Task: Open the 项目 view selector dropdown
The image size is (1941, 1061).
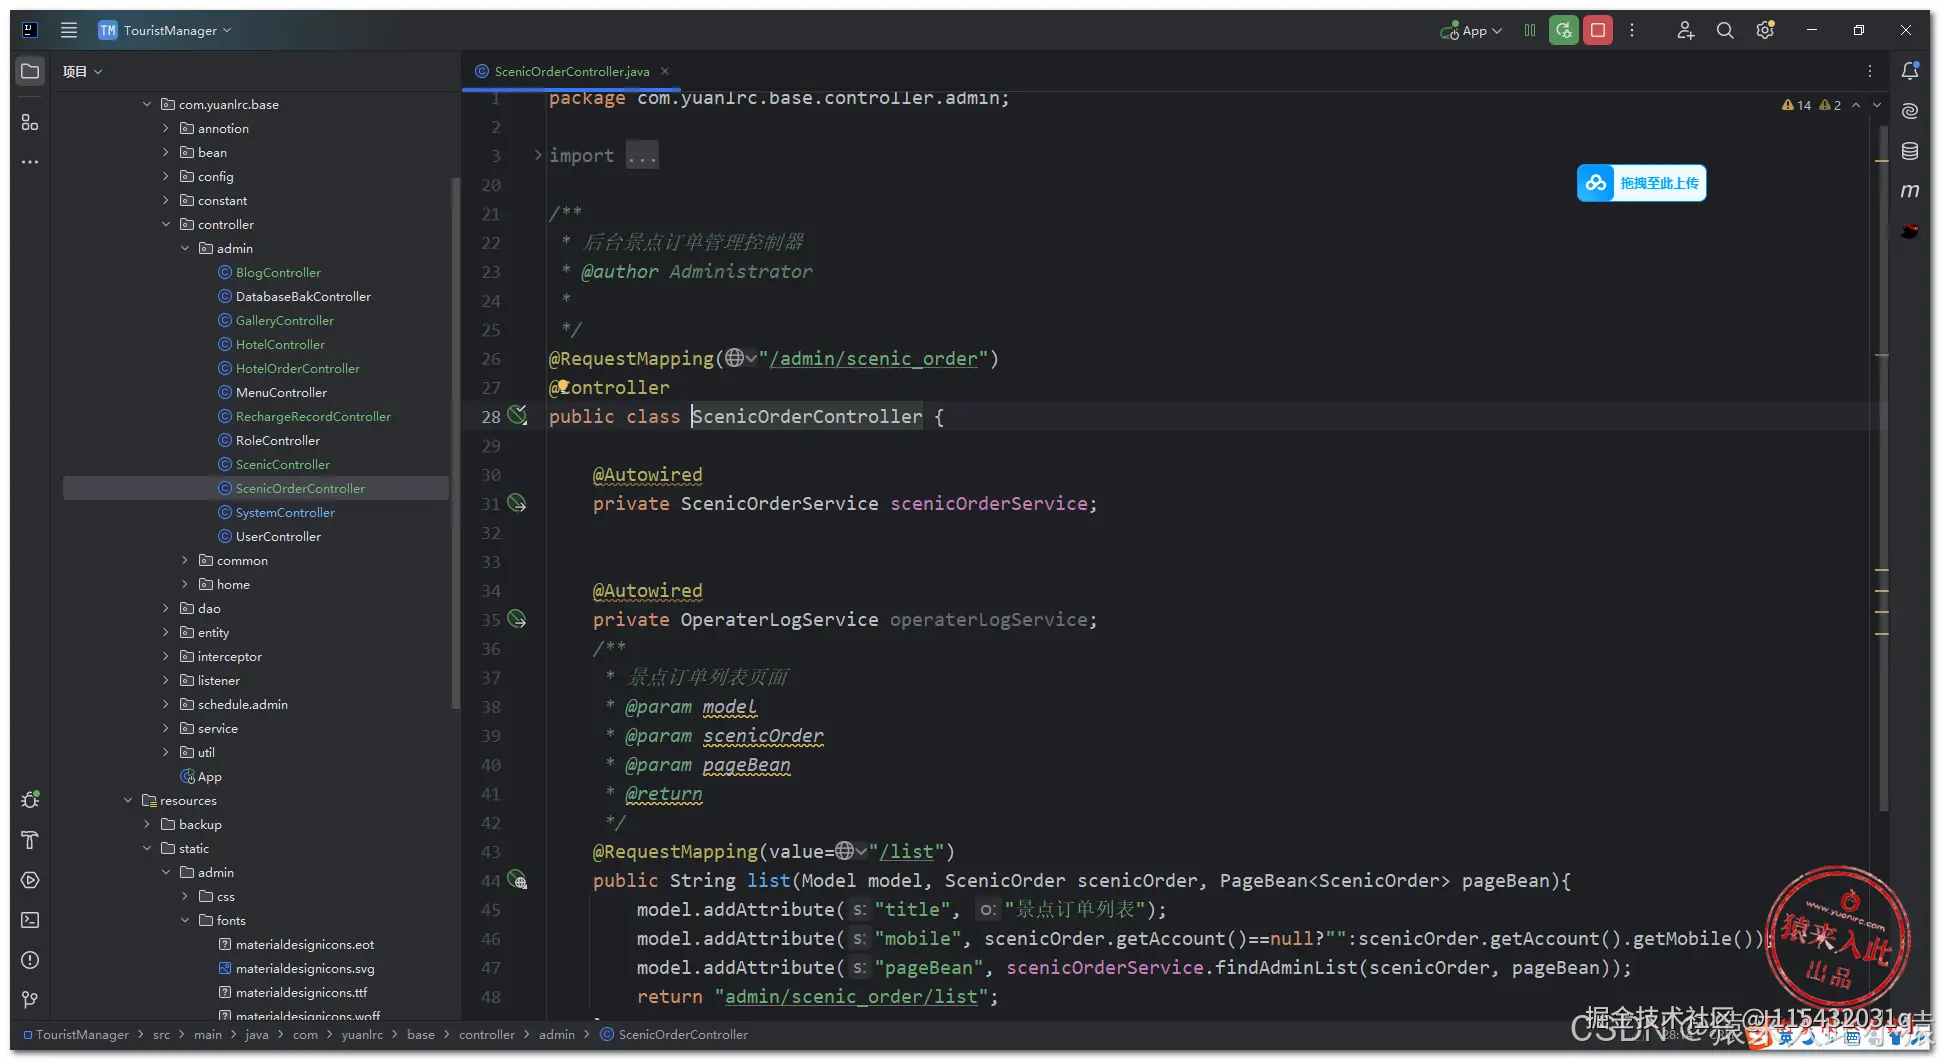Action: click(83, 71)
